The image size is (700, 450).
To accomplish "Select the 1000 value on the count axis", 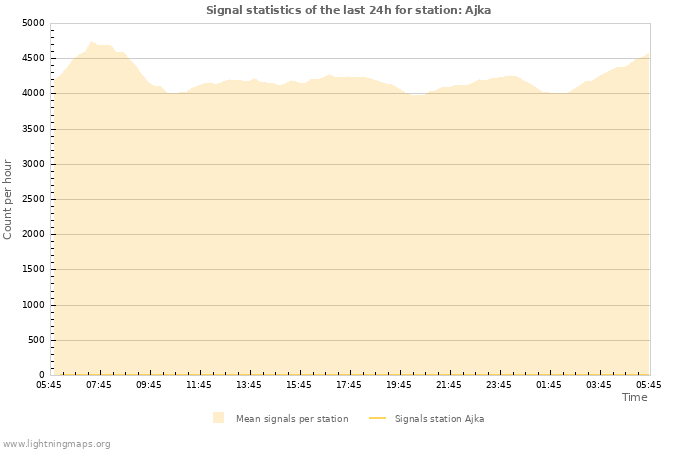I will point(33,305).
